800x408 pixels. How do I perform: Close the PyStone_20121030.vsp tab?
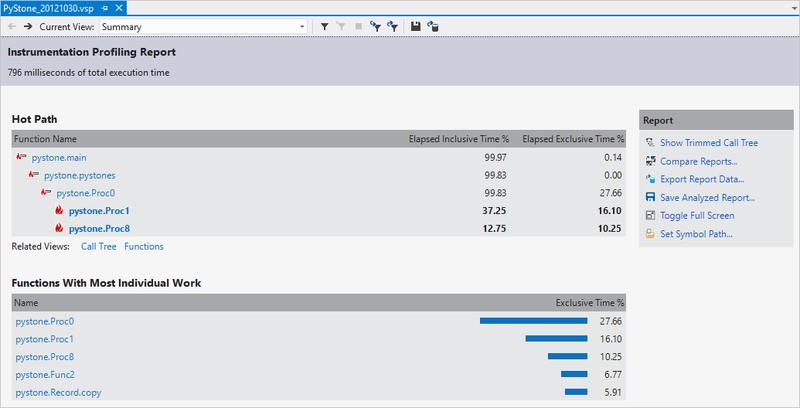point(119,8)
